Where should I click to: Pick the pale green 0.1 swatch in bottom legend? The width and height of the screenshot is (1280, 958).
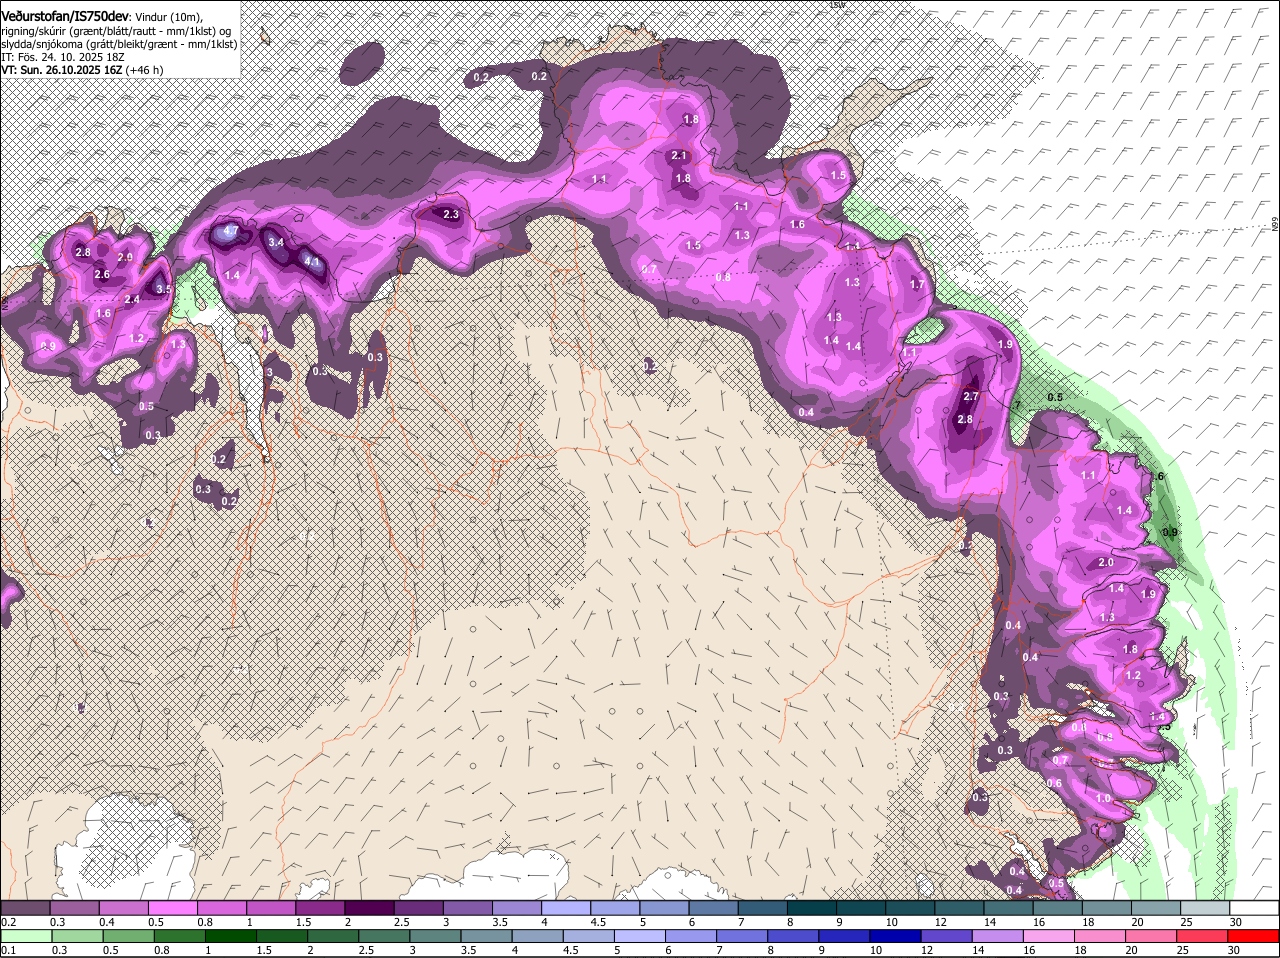24,935
